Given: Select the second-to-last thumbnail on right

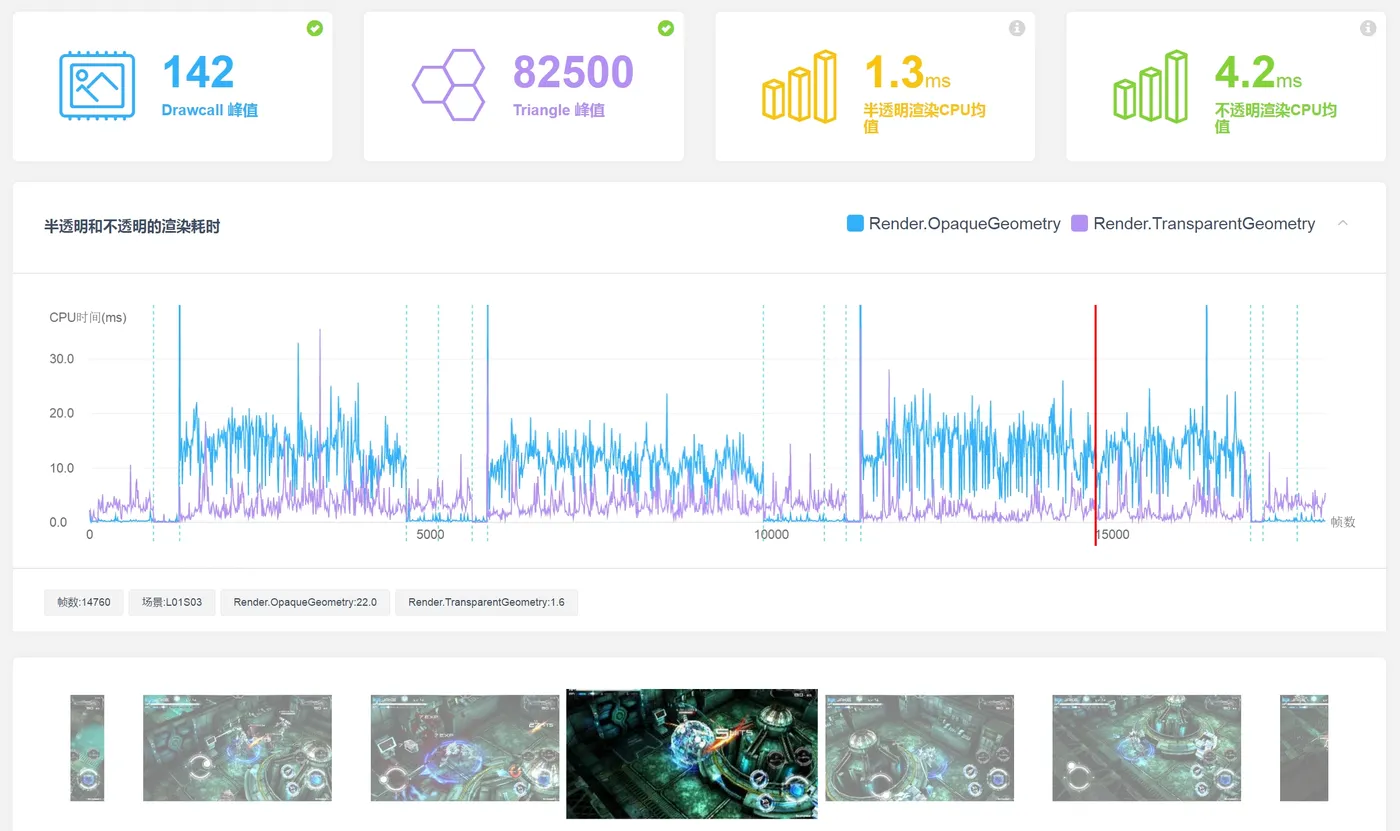Looking at the screenshot, I should (x=1147, y=748).
